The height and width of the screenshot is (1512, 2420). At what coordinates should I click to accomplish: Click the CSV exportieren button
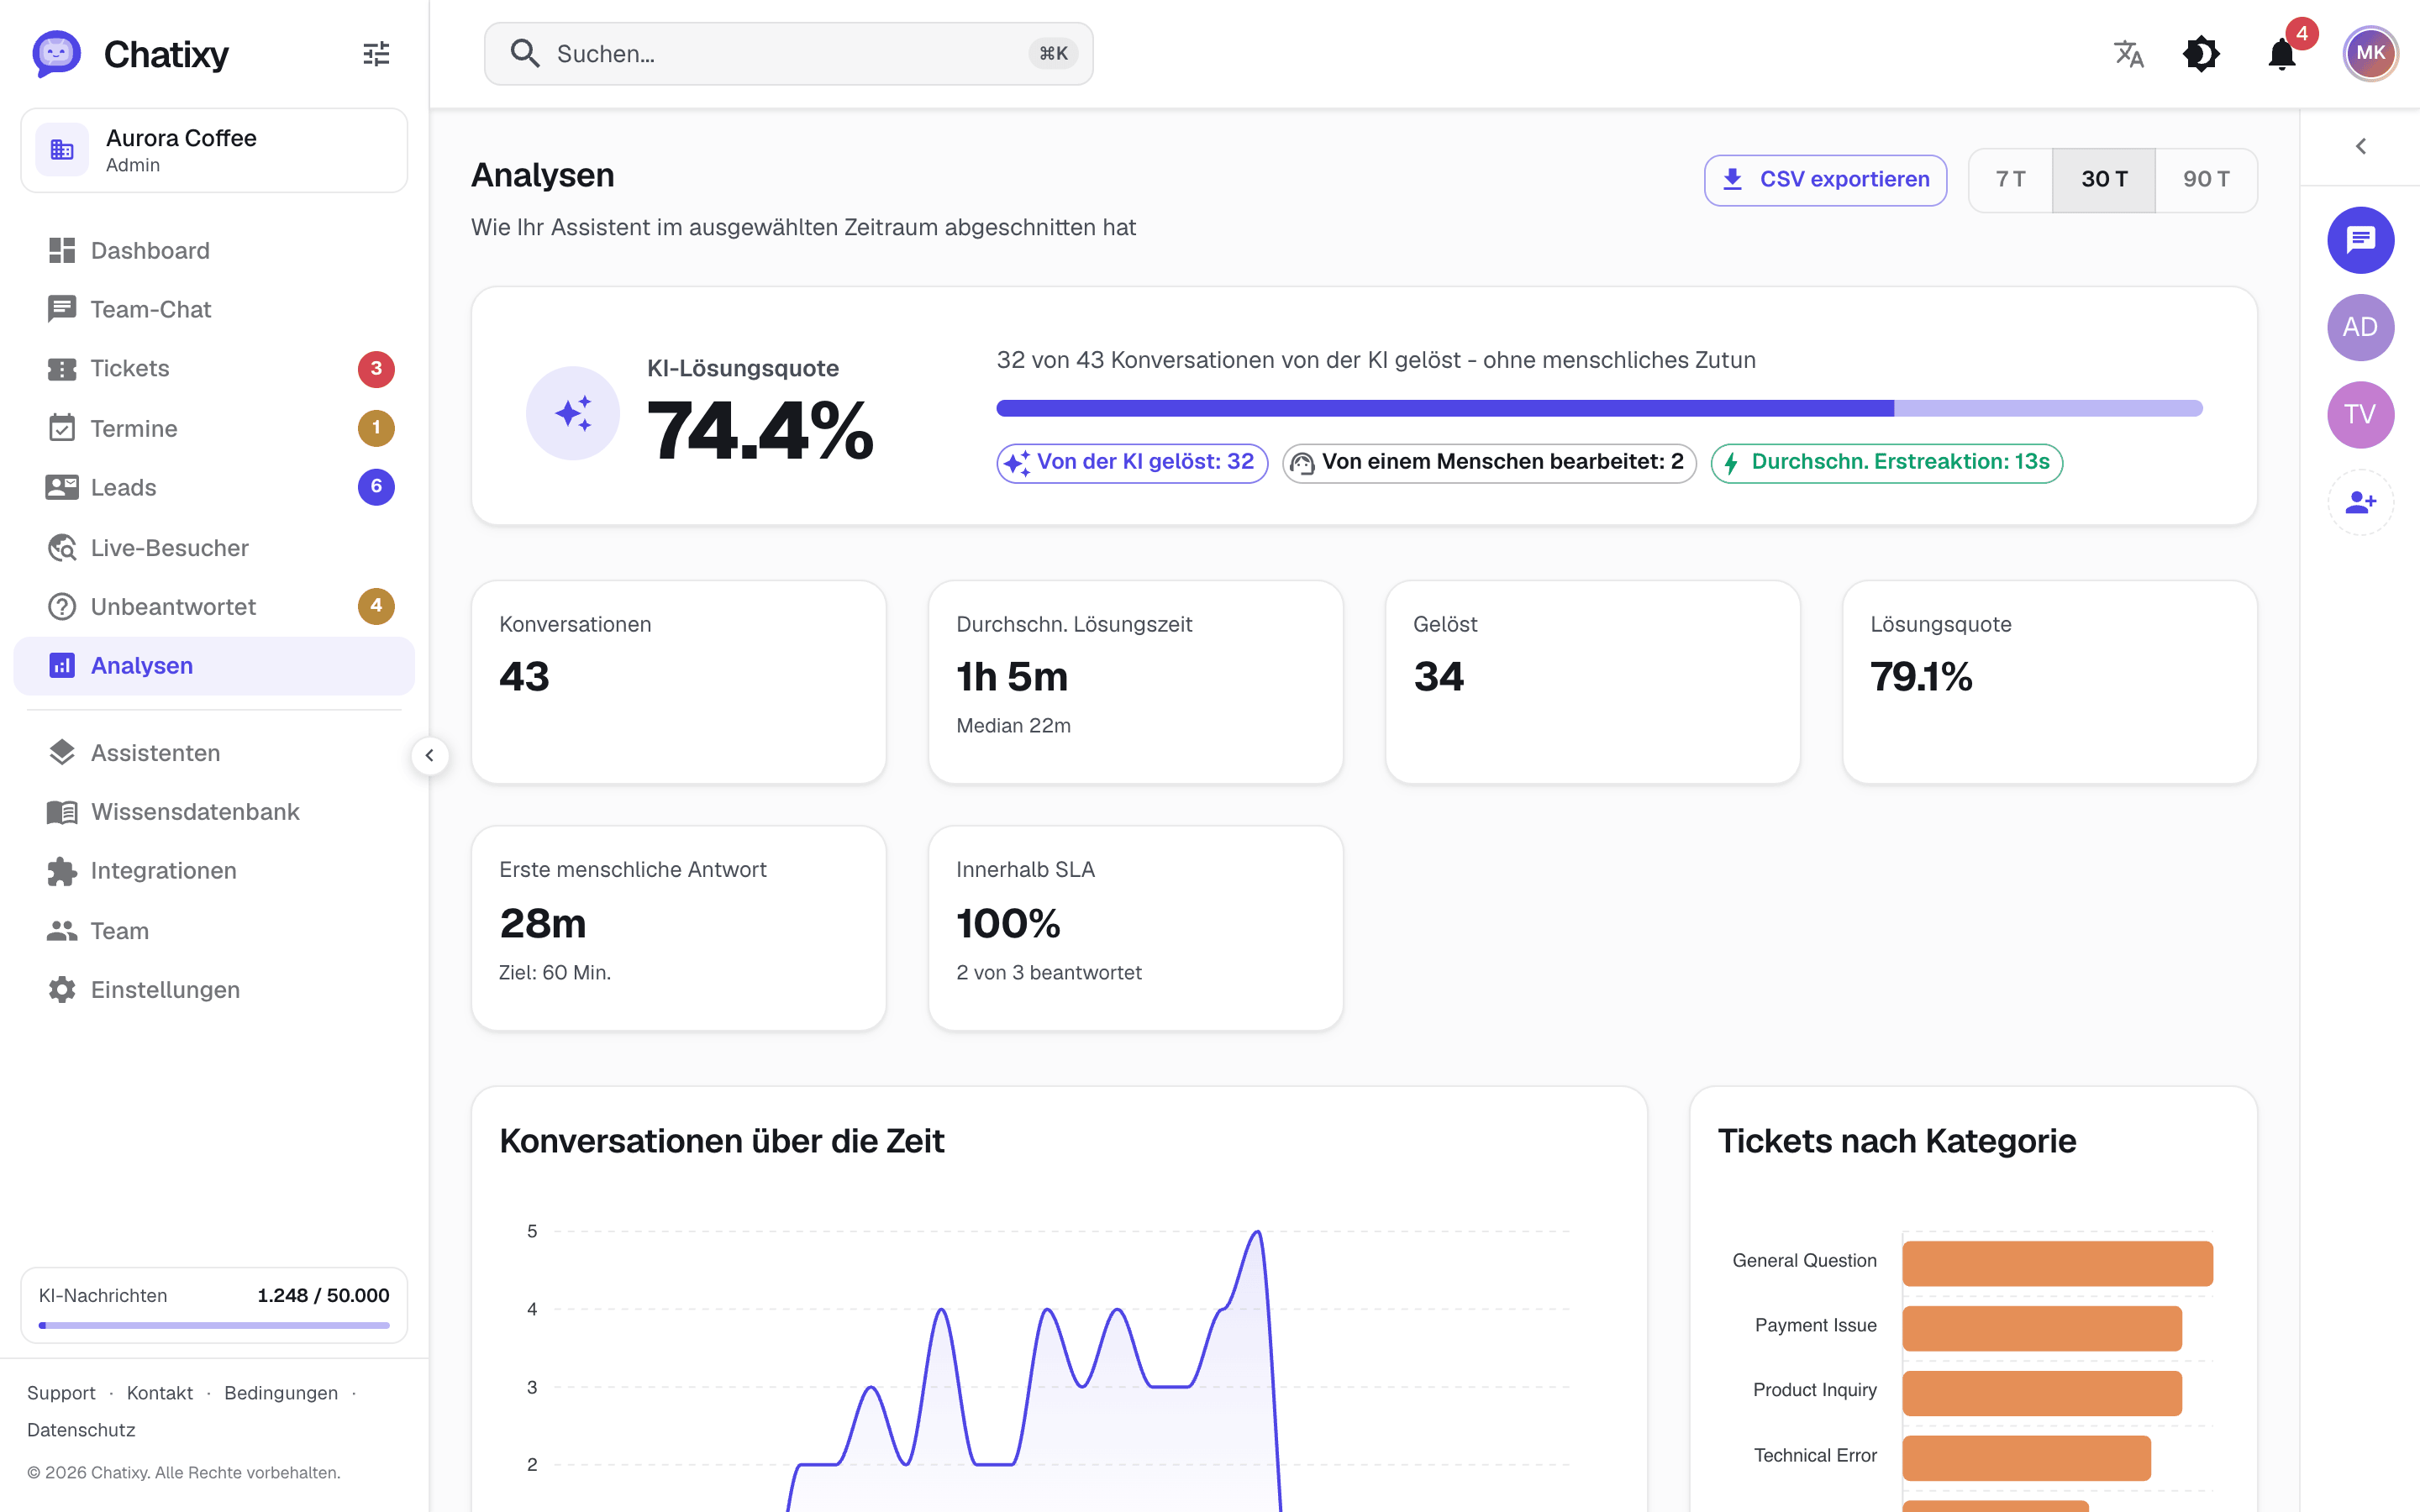1825,180
